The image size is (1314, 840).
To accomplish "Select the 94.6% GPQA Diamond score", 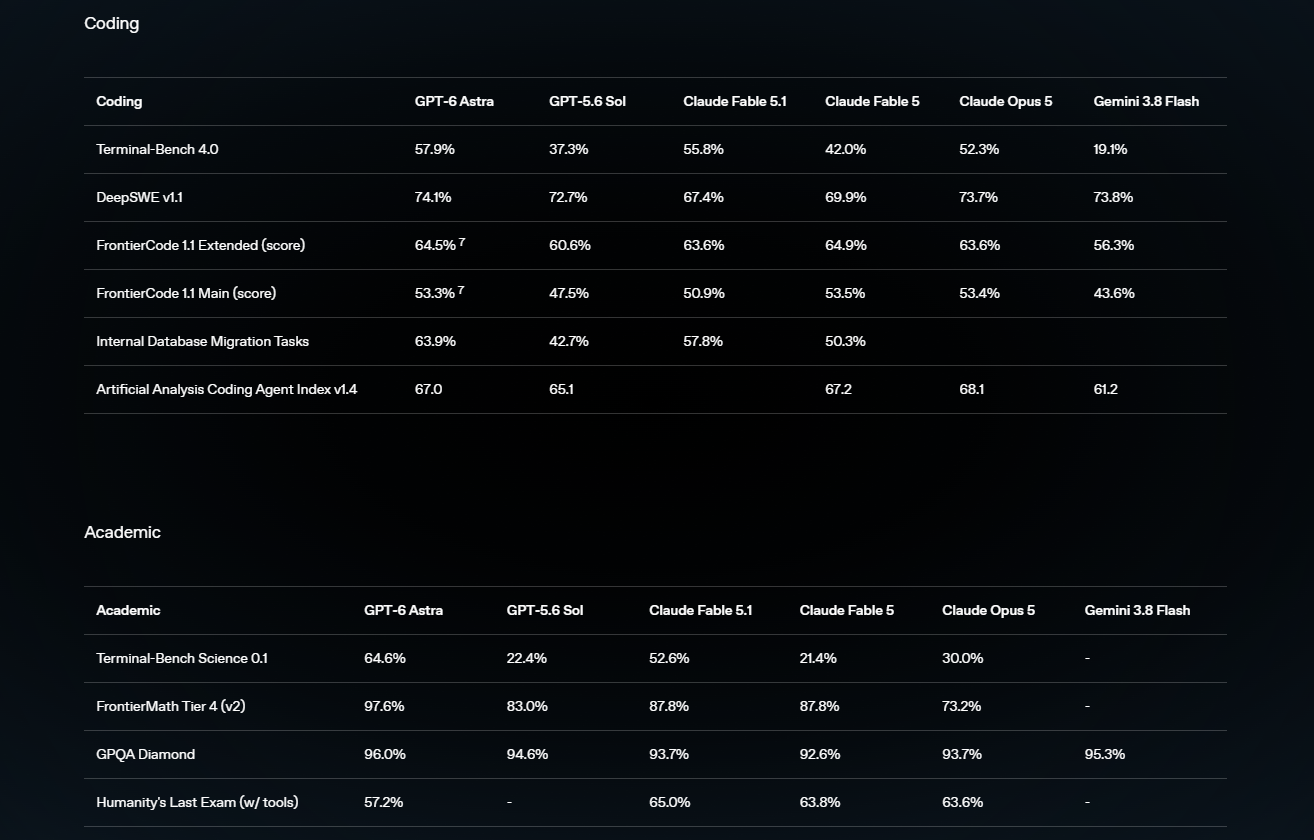I will pyautogui.click(x=527, y=754).
